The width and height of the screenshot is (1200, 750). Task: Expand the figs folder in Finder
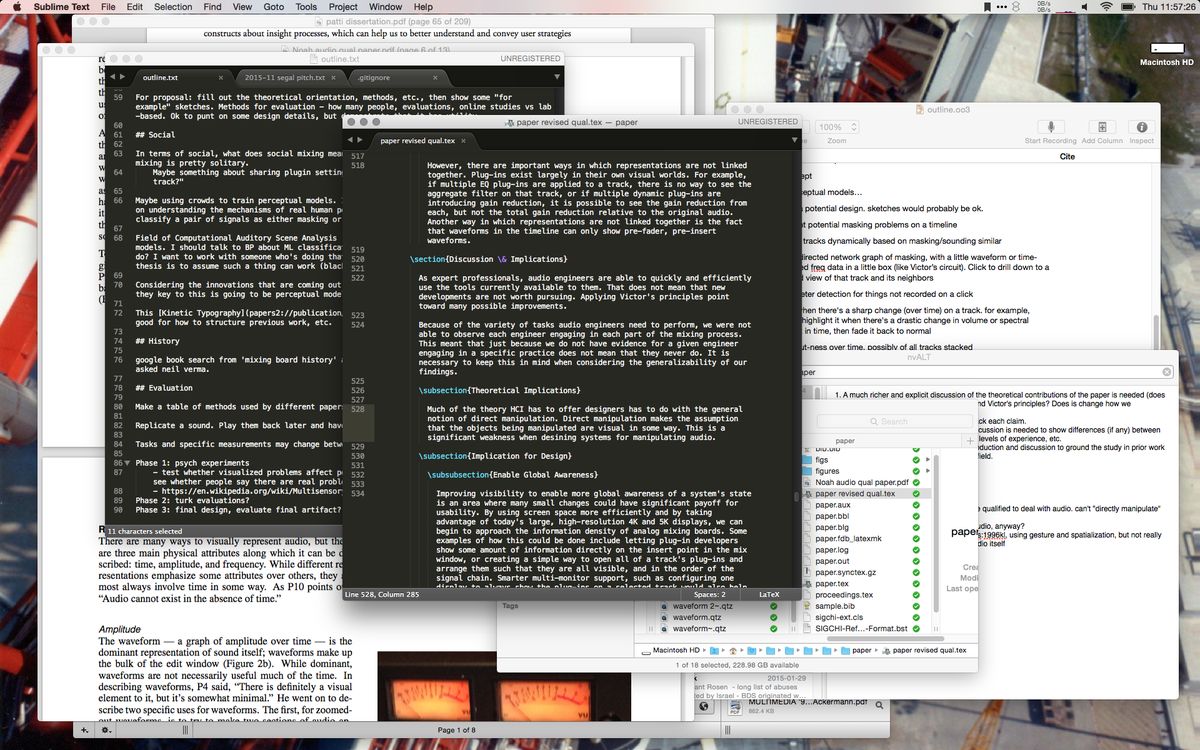tap(929, 458)
